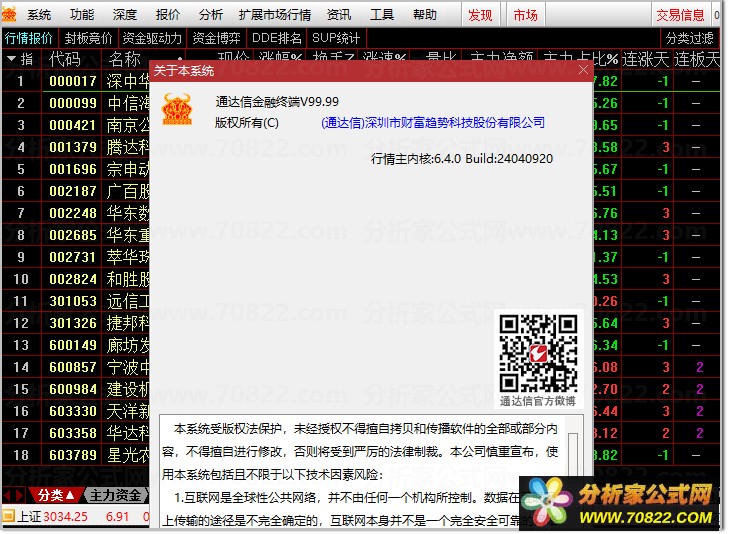Open the 报价 menu

(168, 15)
